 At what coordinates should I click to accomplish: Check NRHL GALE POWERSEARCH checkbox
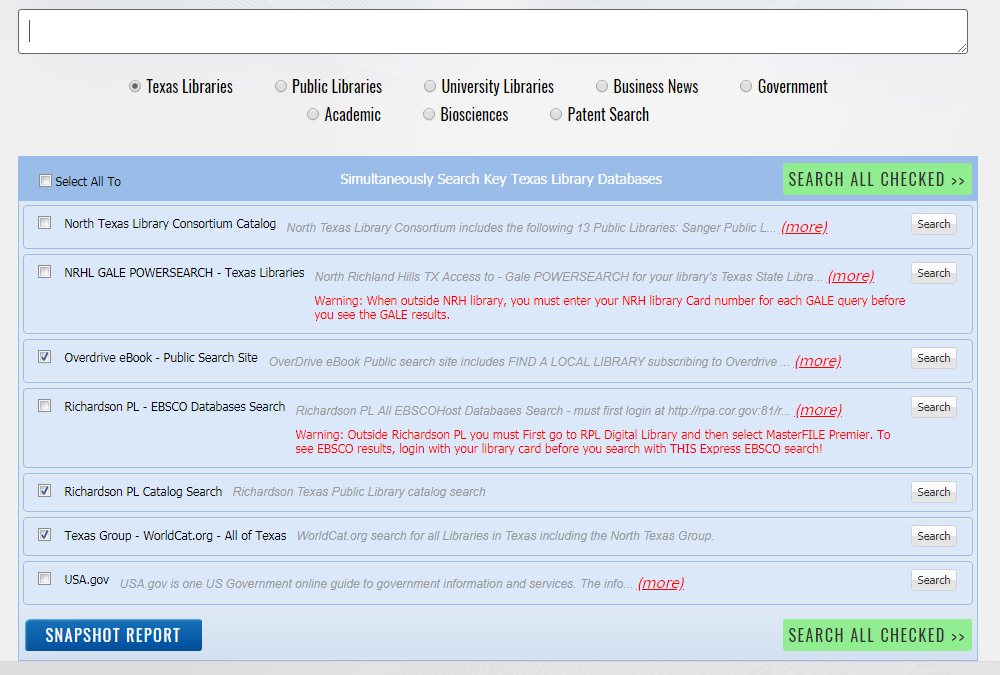point(45,272)
